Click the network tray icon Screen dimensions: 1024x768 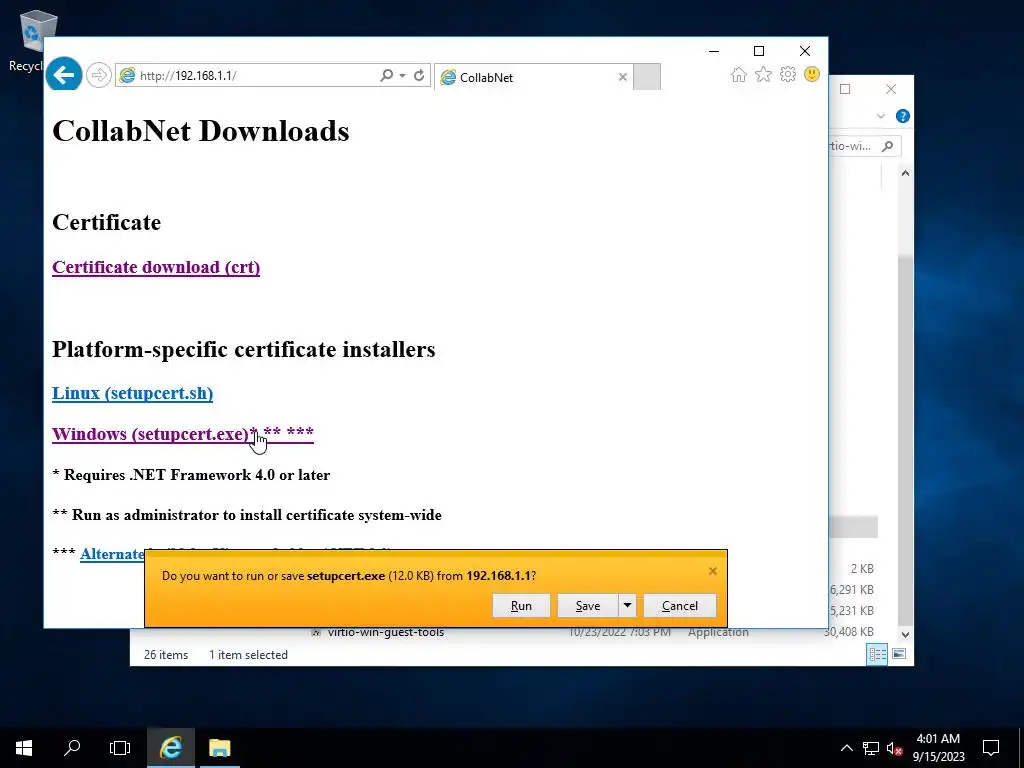coord(871,748)
